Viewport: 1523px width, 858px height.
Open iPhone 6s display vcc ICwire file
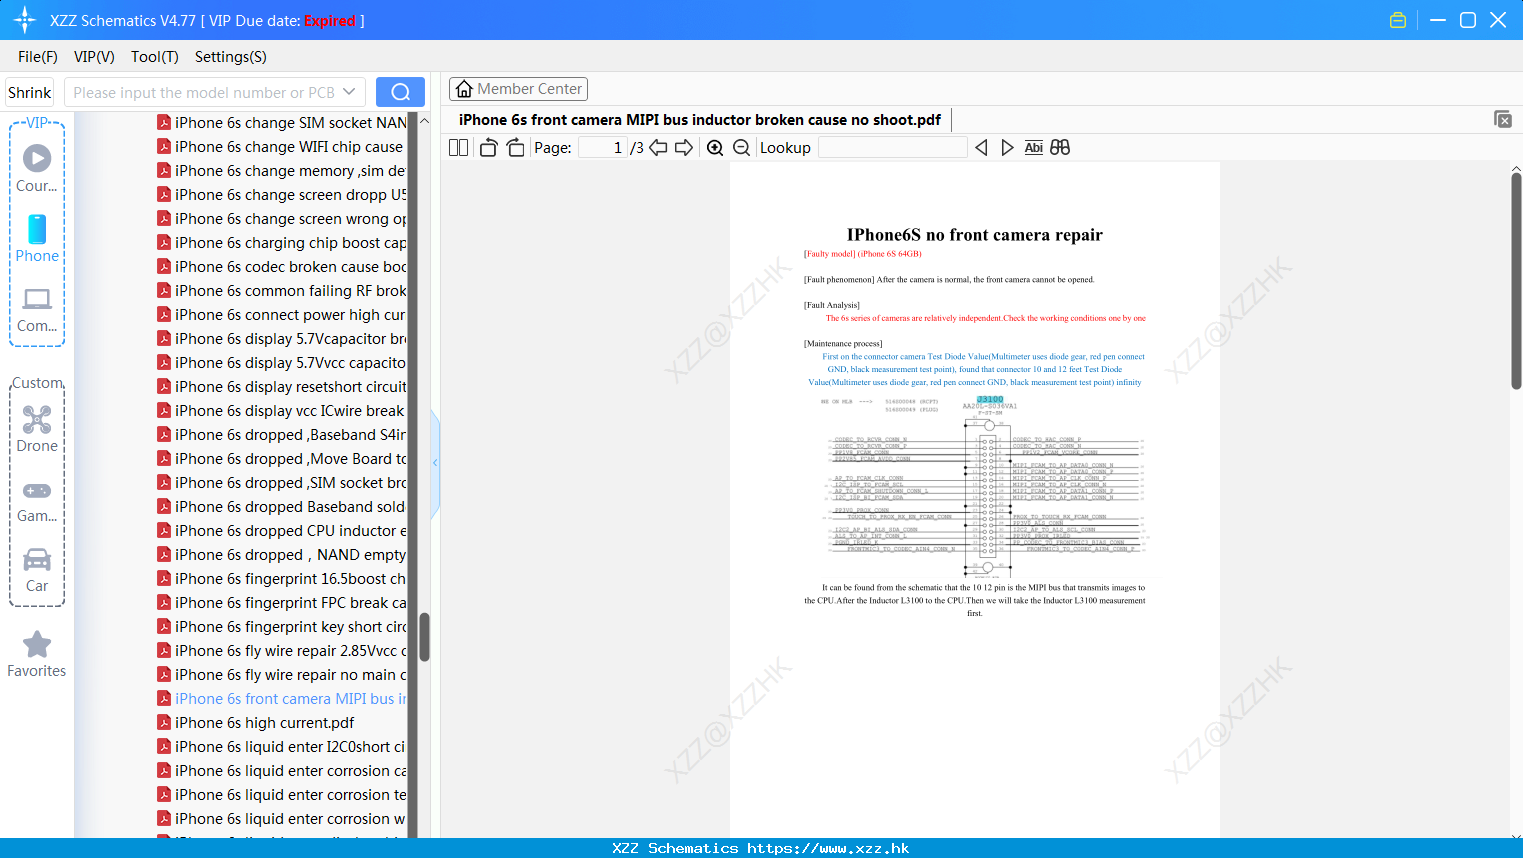pos(282,411)
